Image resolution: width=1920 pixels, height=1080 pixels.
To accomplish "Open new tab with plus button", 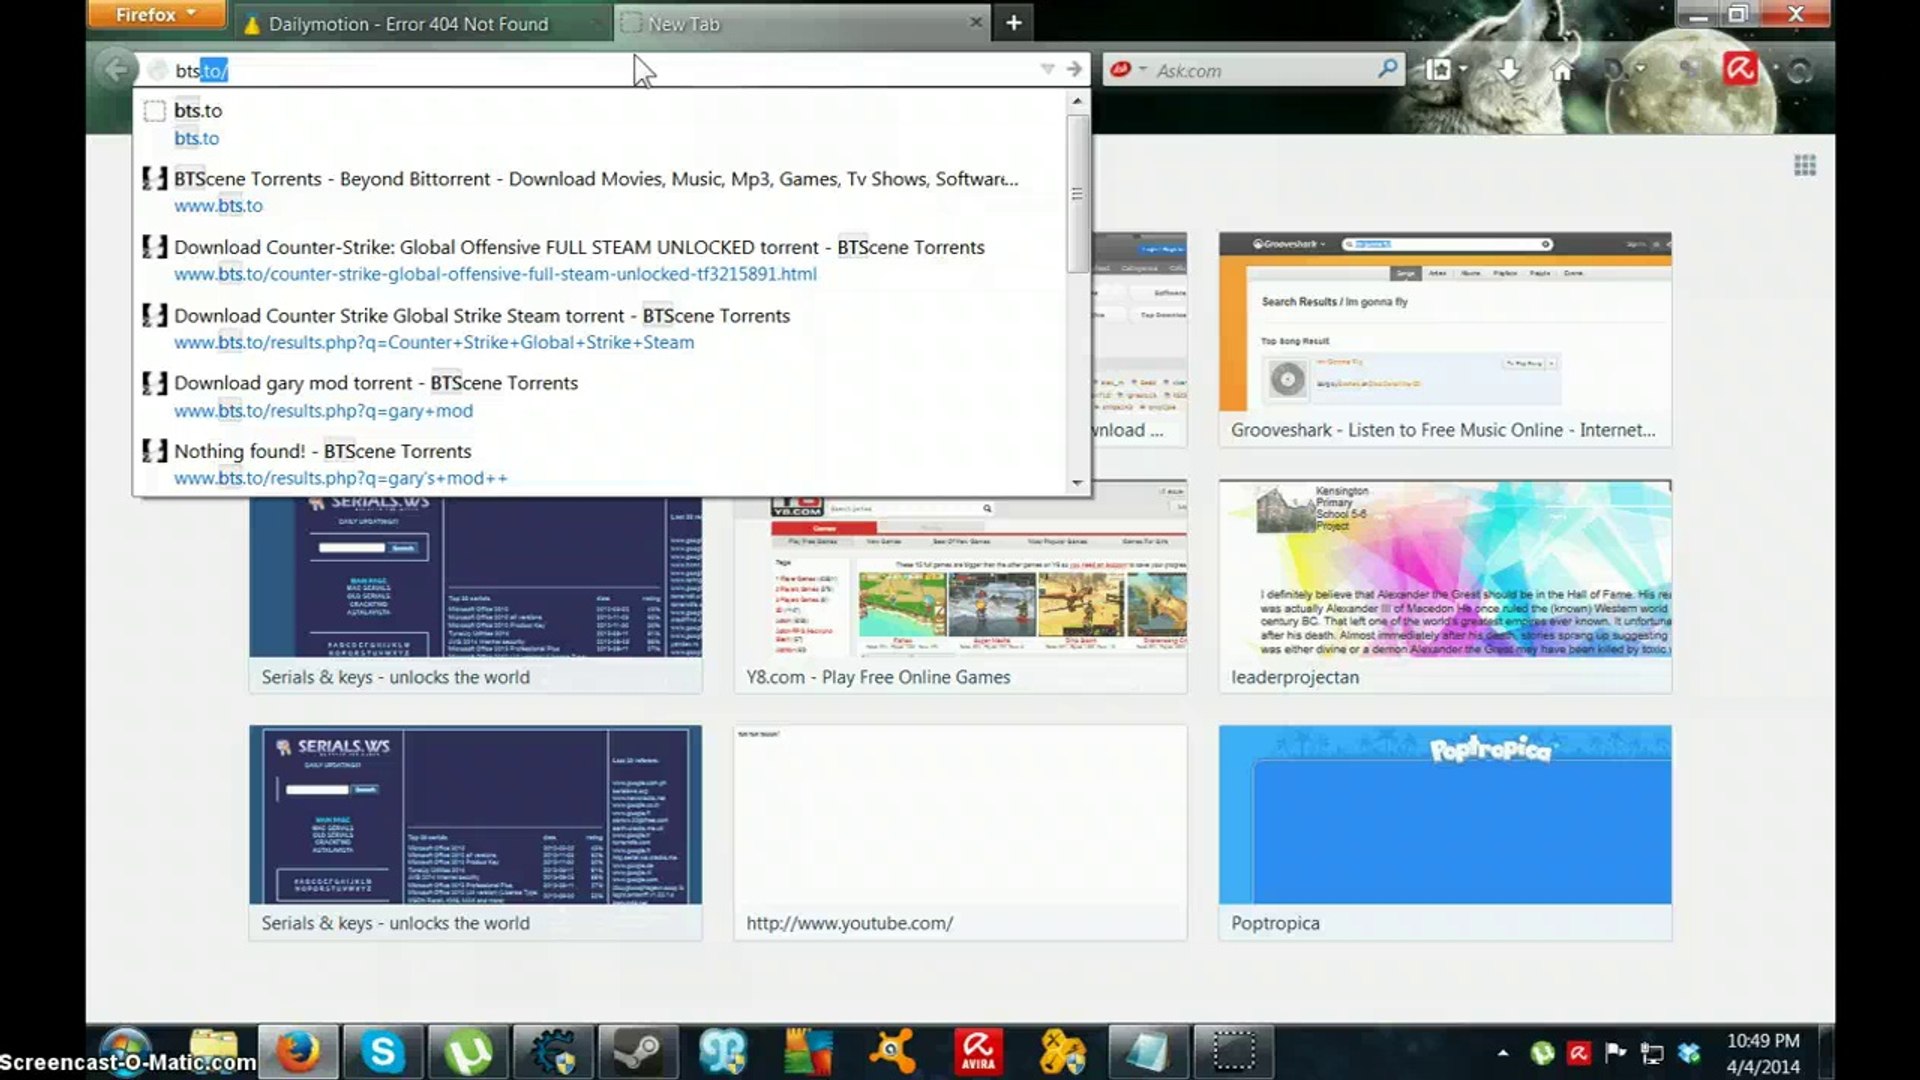I will click(x=1013, y=22).
